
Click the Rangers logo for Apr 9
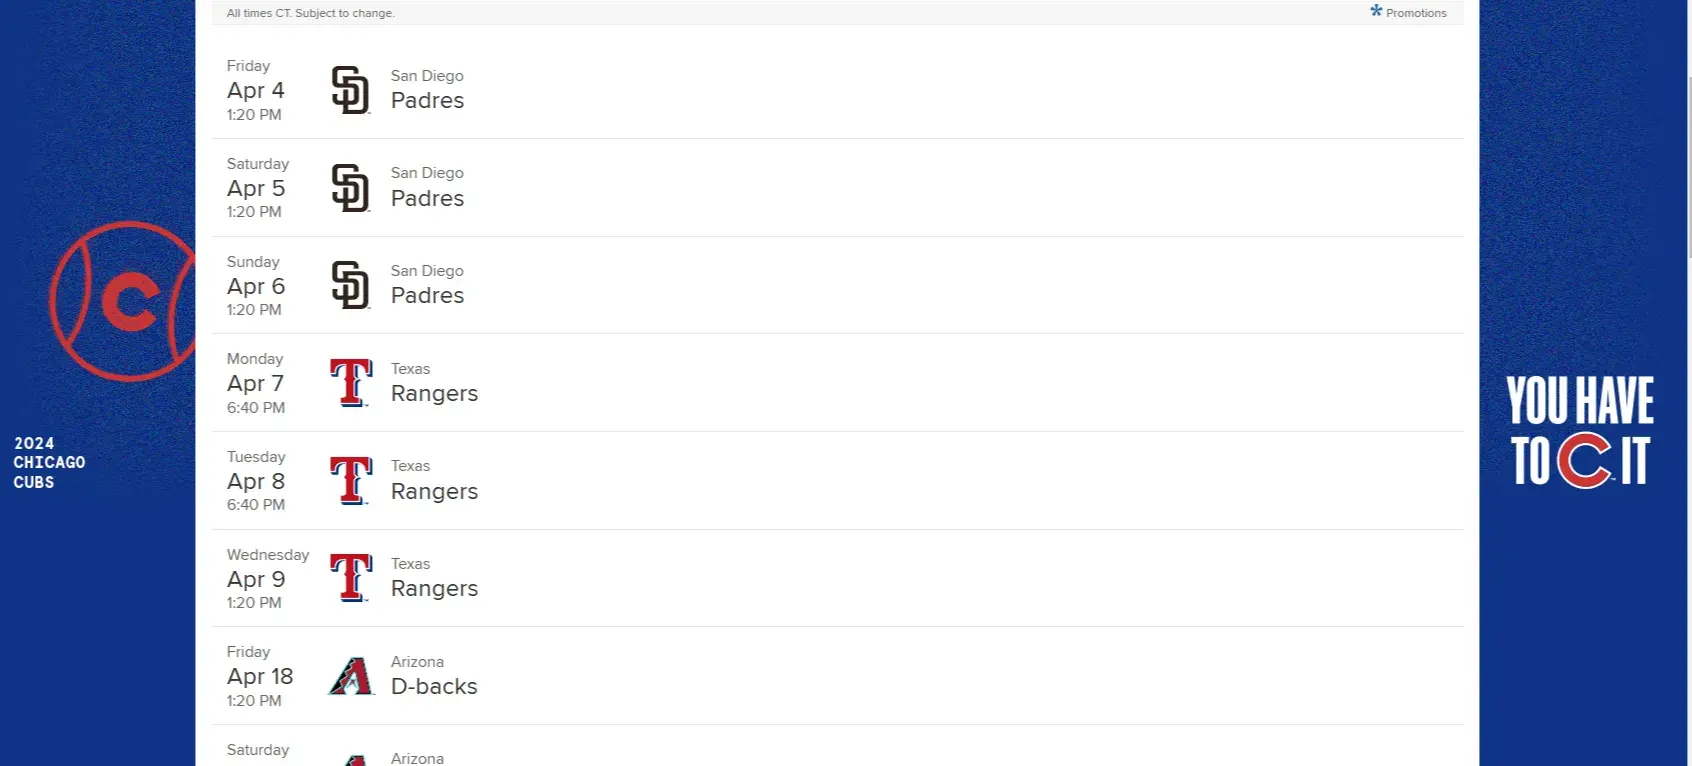(351, 578)
